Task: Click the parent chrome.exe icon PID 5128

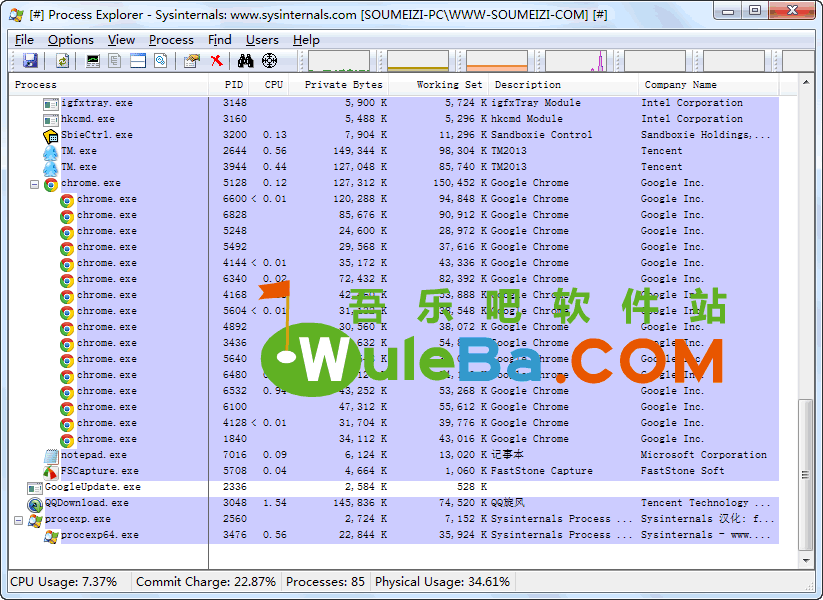Action: pos(50,184)
